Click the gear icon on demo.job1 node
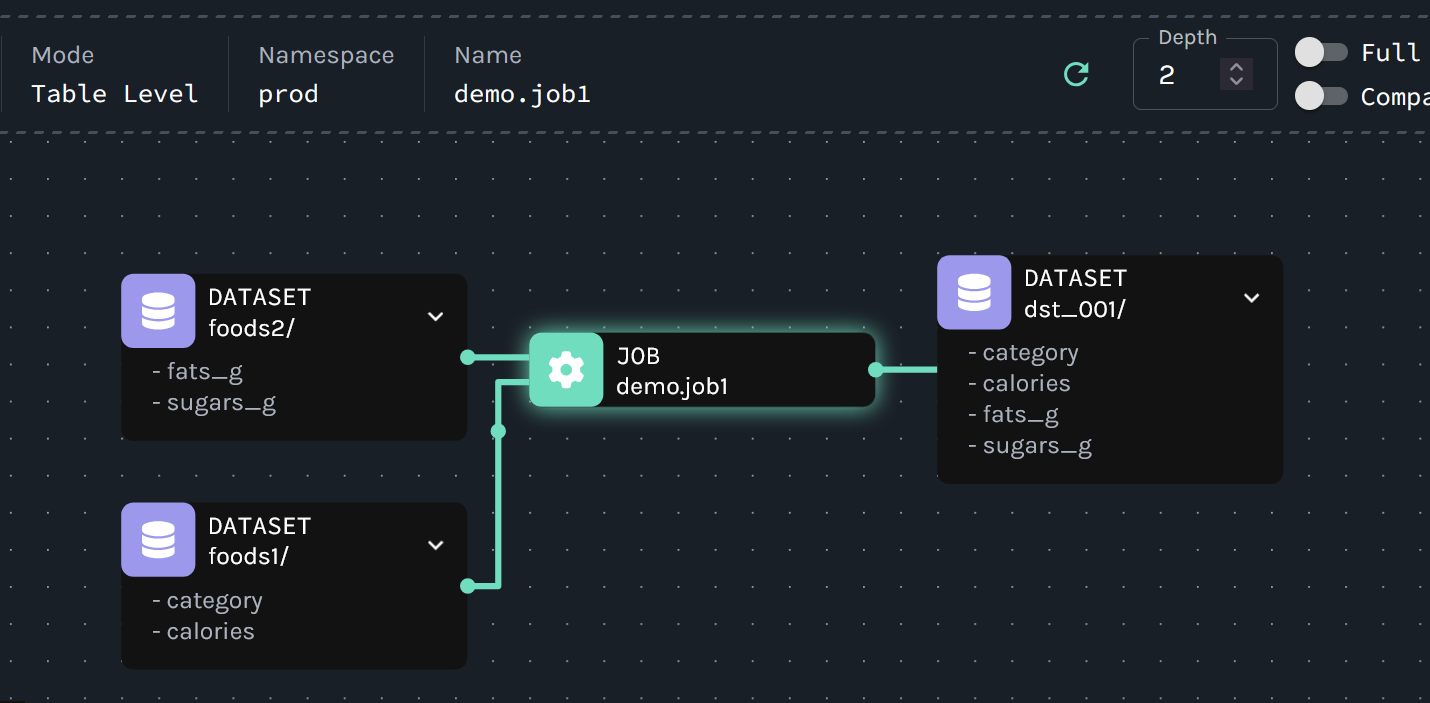Screen dimensions: 1430x703 (x=566, y=369)
